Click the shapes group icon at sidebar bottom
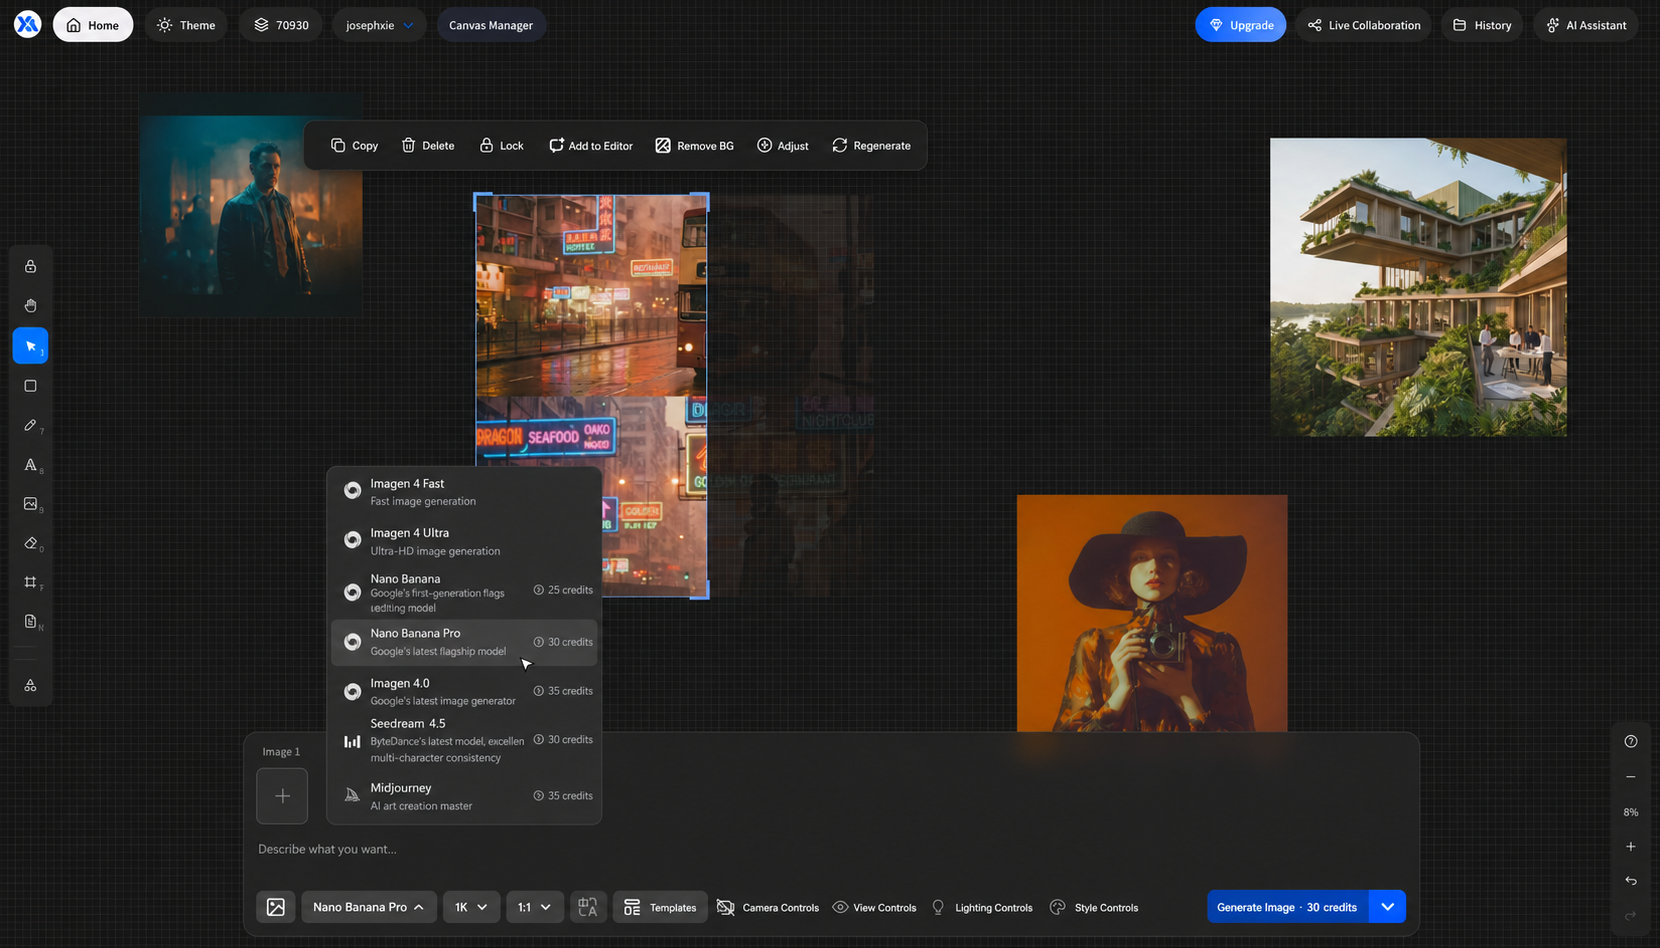This screenshot has width=1660, height=948. click(x=30, y=685)
